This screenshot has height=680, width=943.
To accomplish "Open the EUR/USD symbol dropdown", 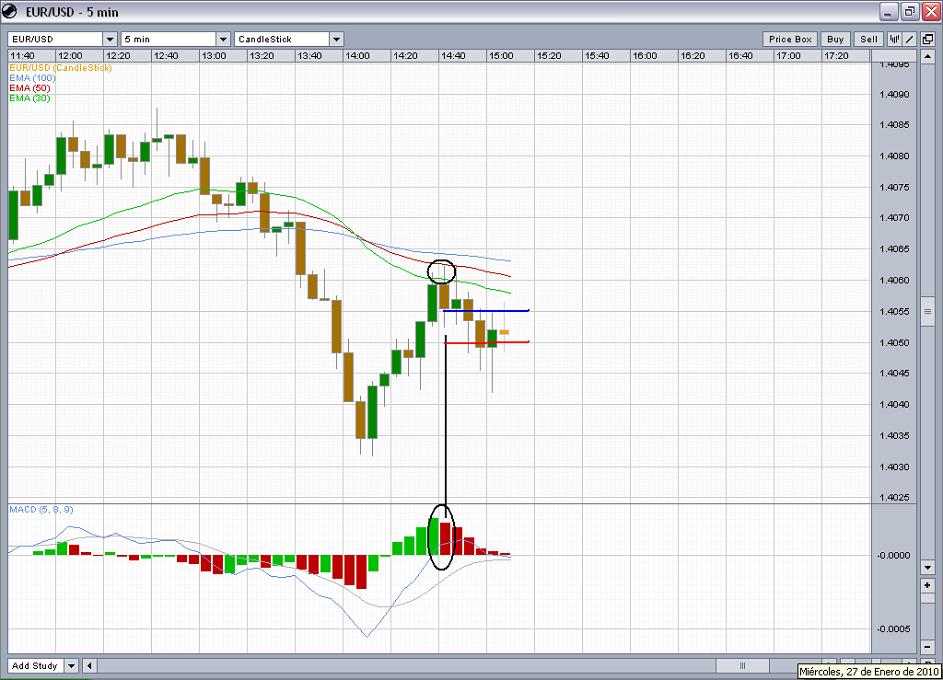I will [110, 39].
